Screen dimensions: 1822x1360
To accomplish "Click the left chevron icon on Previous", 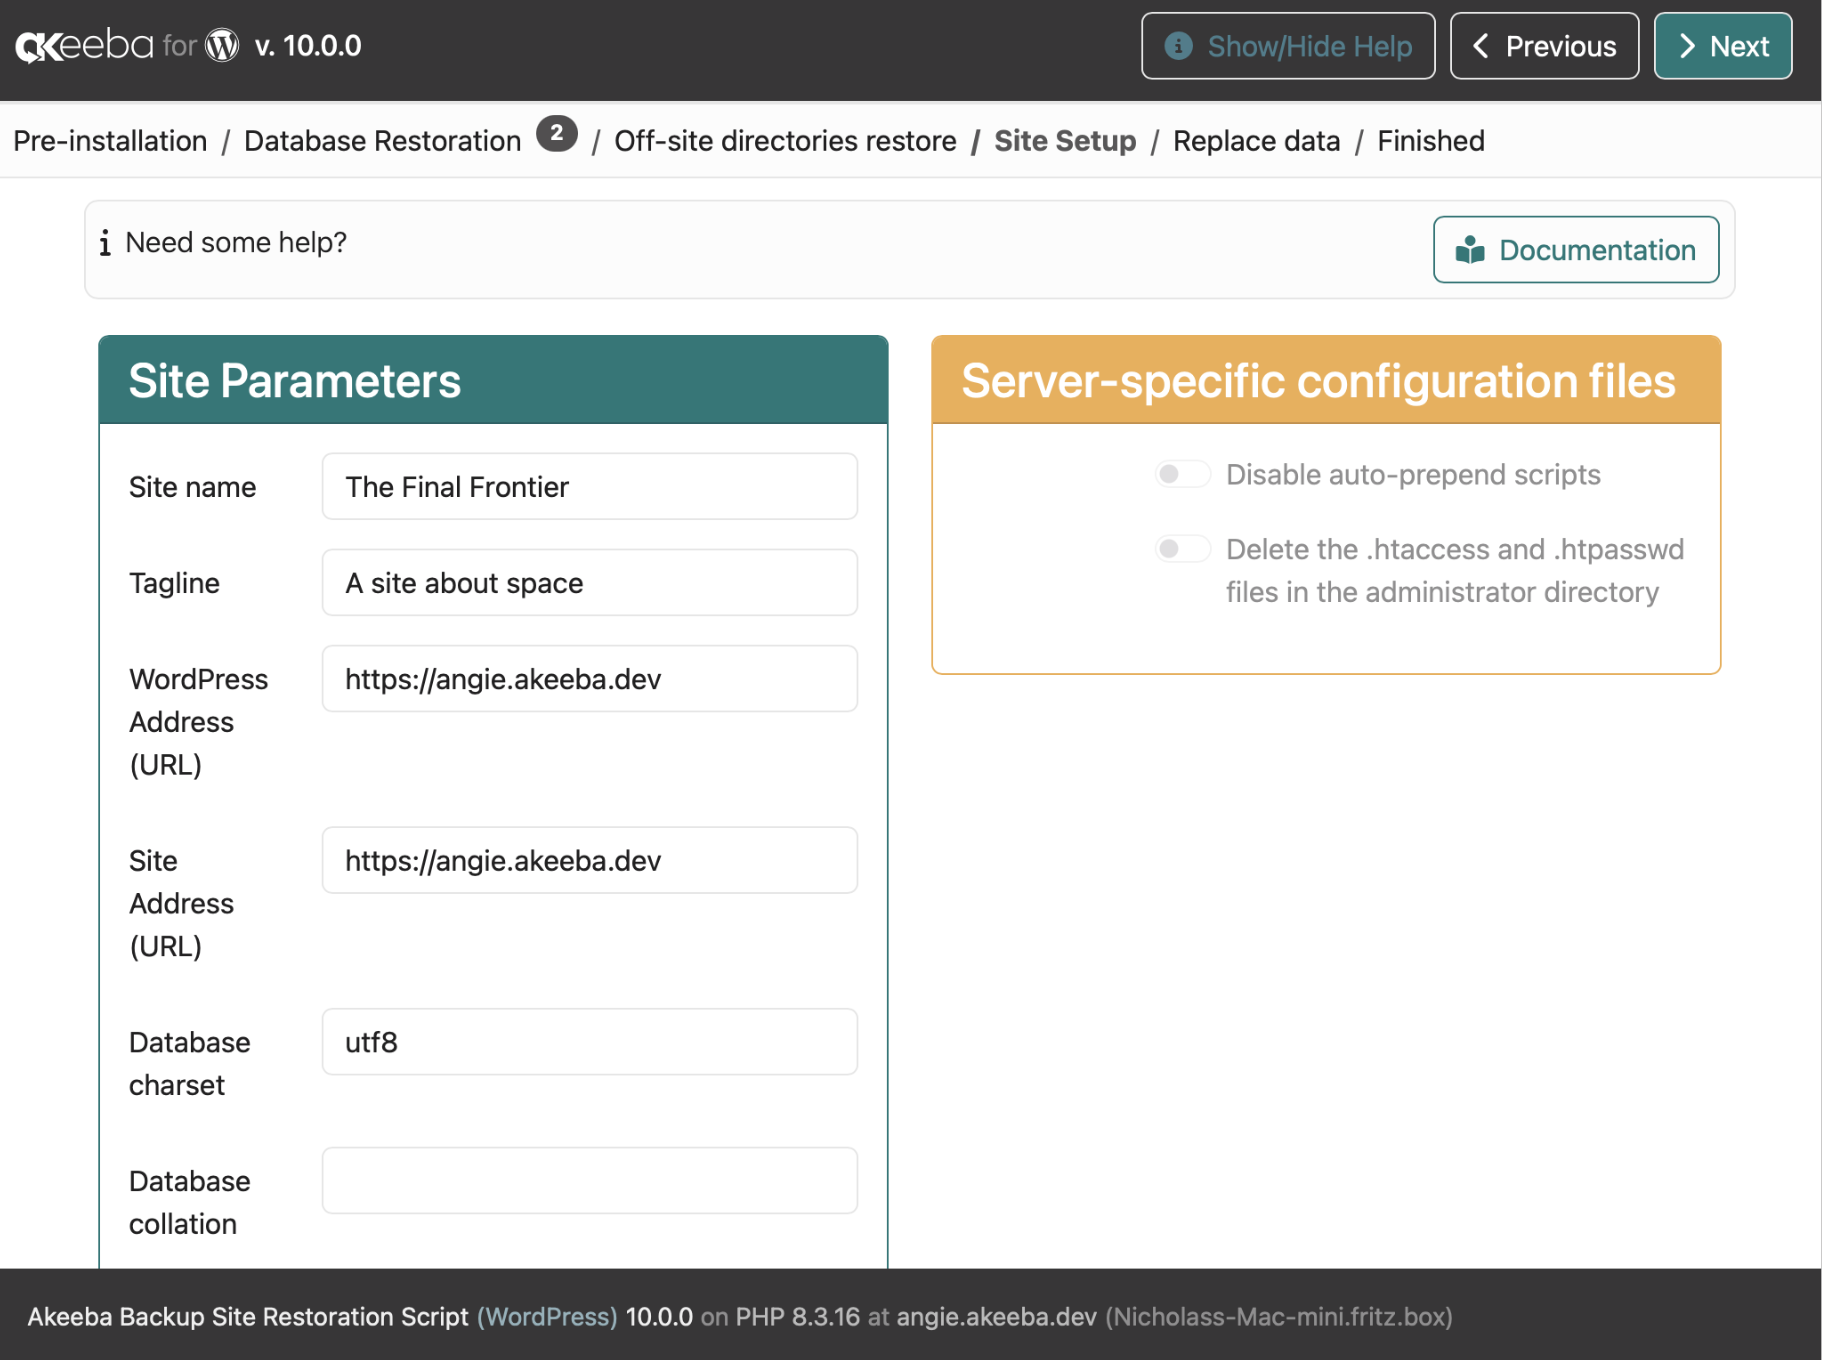I will (x=1481, y=46).
